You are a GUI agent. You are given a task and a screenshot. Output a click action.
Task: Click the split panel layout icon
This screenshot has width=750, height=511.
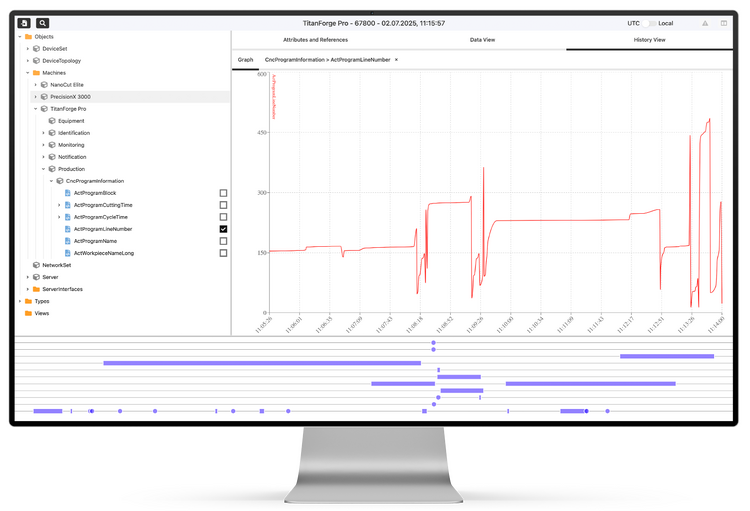pos(724,23)
